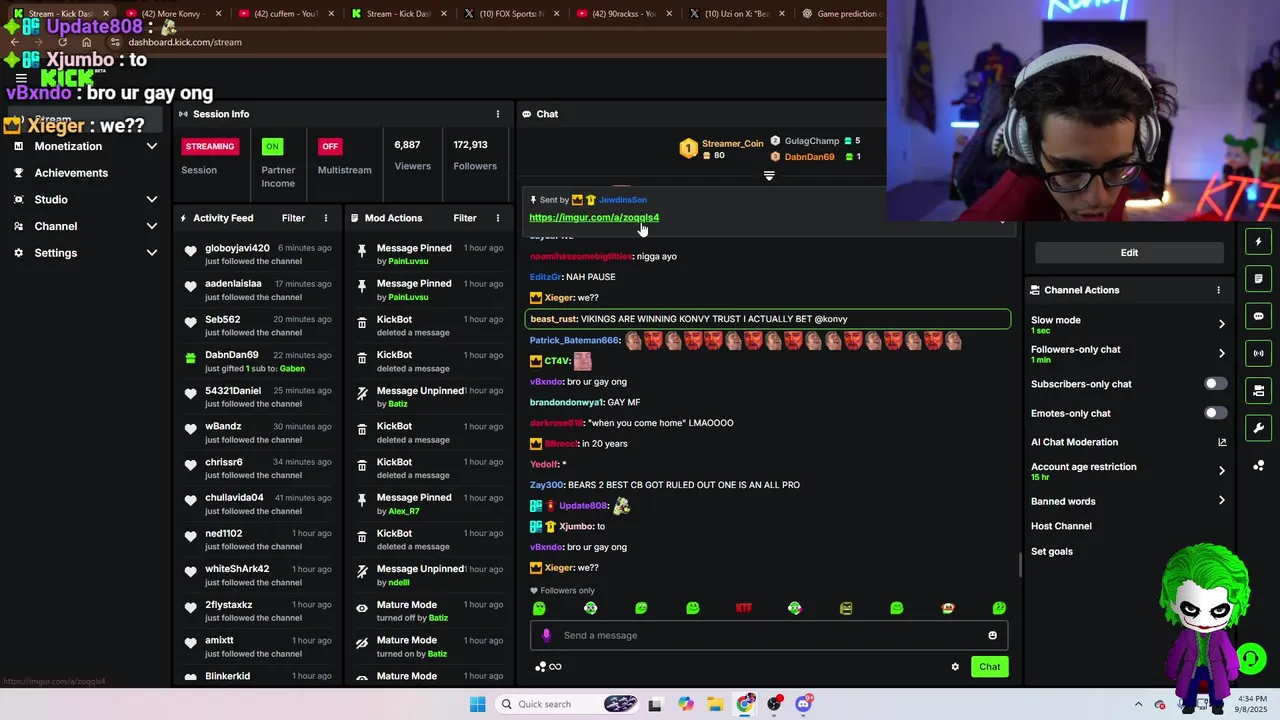1280x720 pixels.
Task: Switch to the Game prediction browser tab
Action: (x=840, y=14)
